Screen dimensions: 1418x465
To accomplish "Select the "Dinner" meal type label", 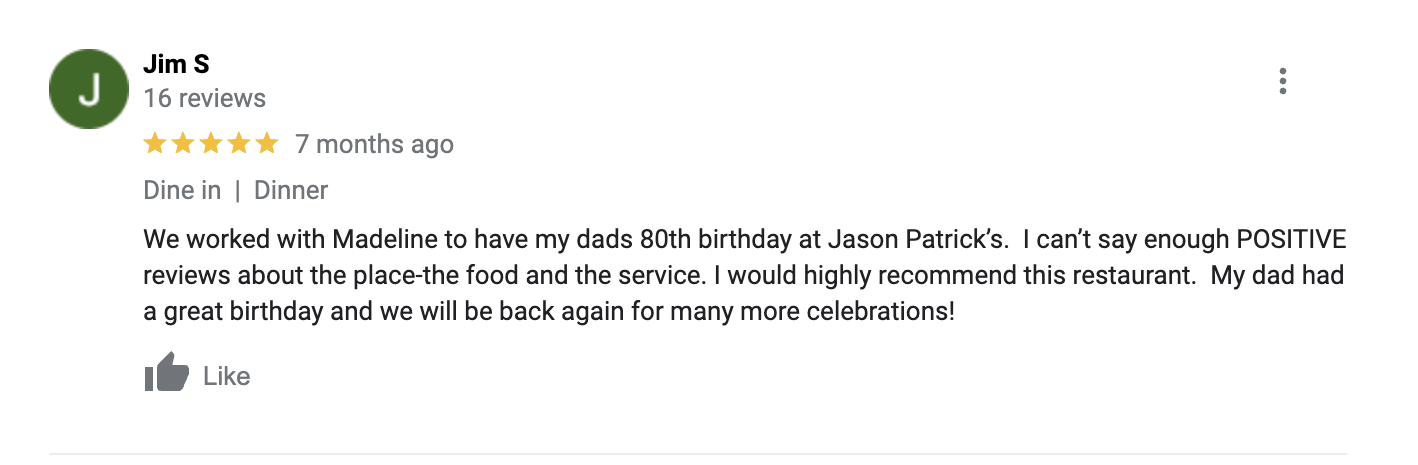I will (291, 190).
